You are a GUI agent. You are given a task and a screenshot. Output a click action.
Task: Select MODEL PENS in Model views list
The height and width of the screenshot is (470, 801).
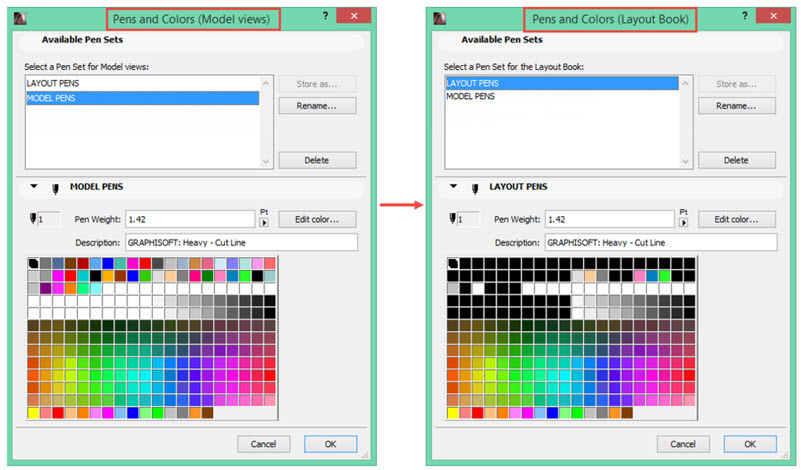143,98
